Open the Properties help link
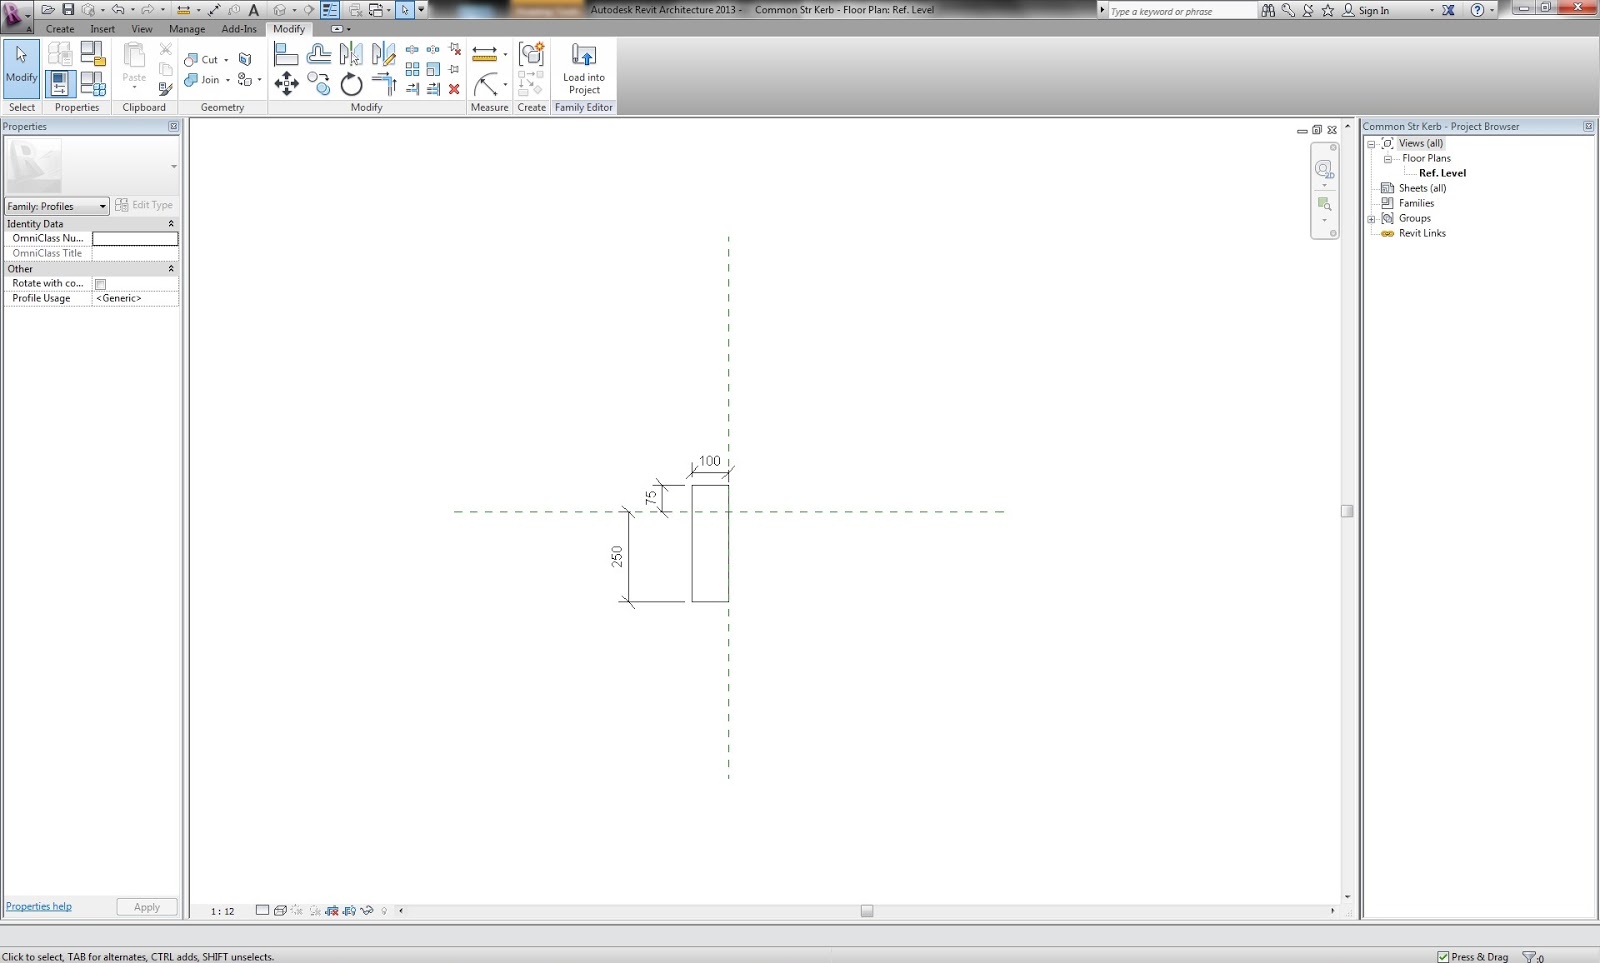This screenshot has width=1600, height=963. point(38,906)
